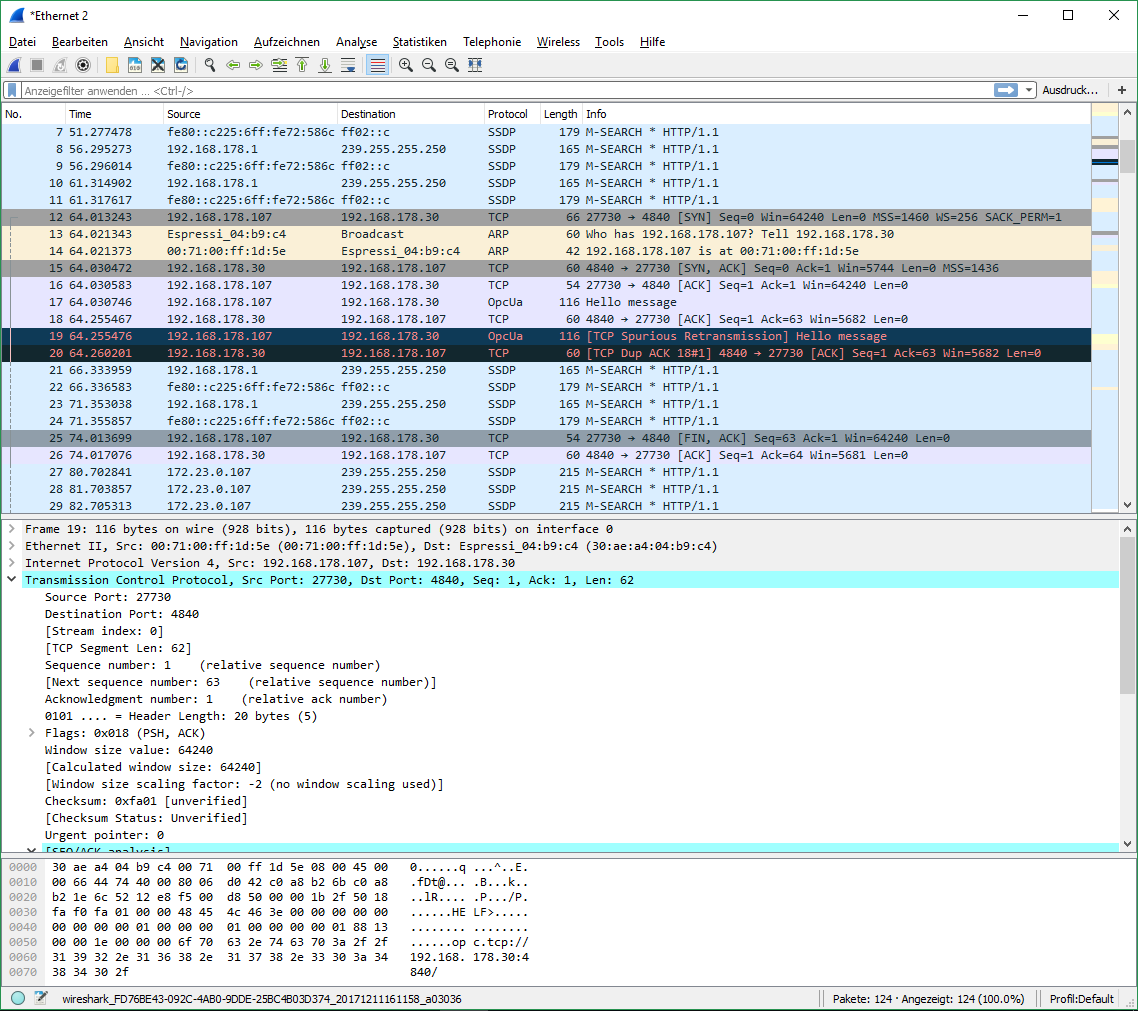Viewport: 1138px width, 1011px height.
Task: Expand the Ethernet II section
Action: click(12, 546)
